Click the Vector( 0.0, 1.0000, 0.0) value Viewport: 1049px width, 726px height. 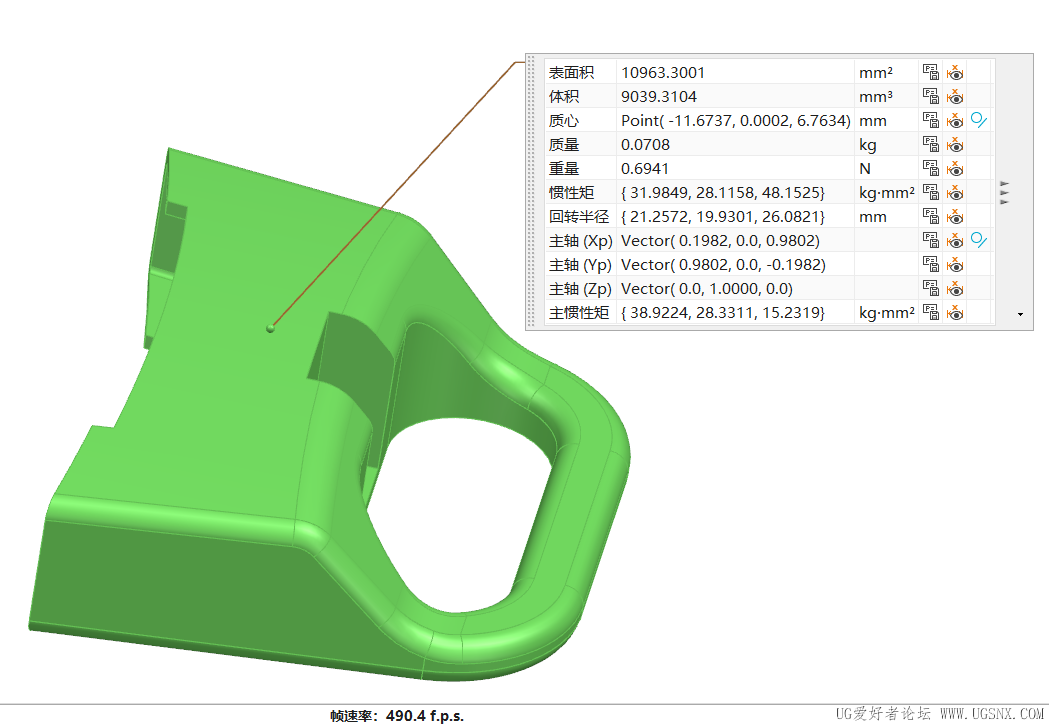(707, 288)
